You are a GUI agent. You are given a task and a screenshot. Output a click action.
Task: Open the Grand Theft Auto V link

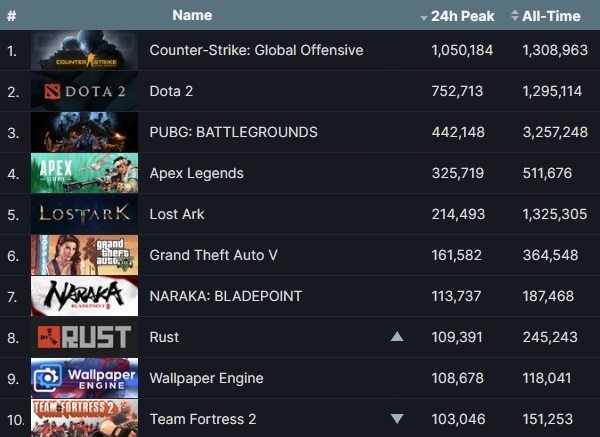click(213, 255)
